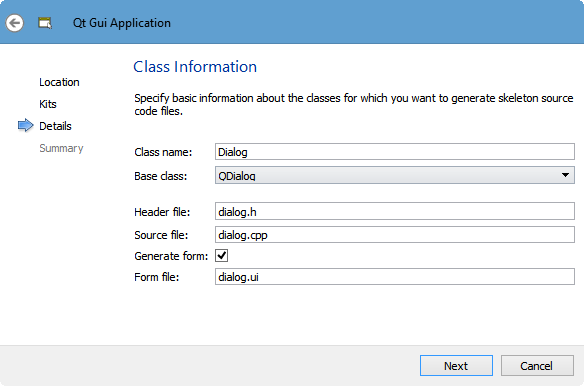Click the Header file field dialog.h
This screenshot has height=386, width=584.
(395, 212)
